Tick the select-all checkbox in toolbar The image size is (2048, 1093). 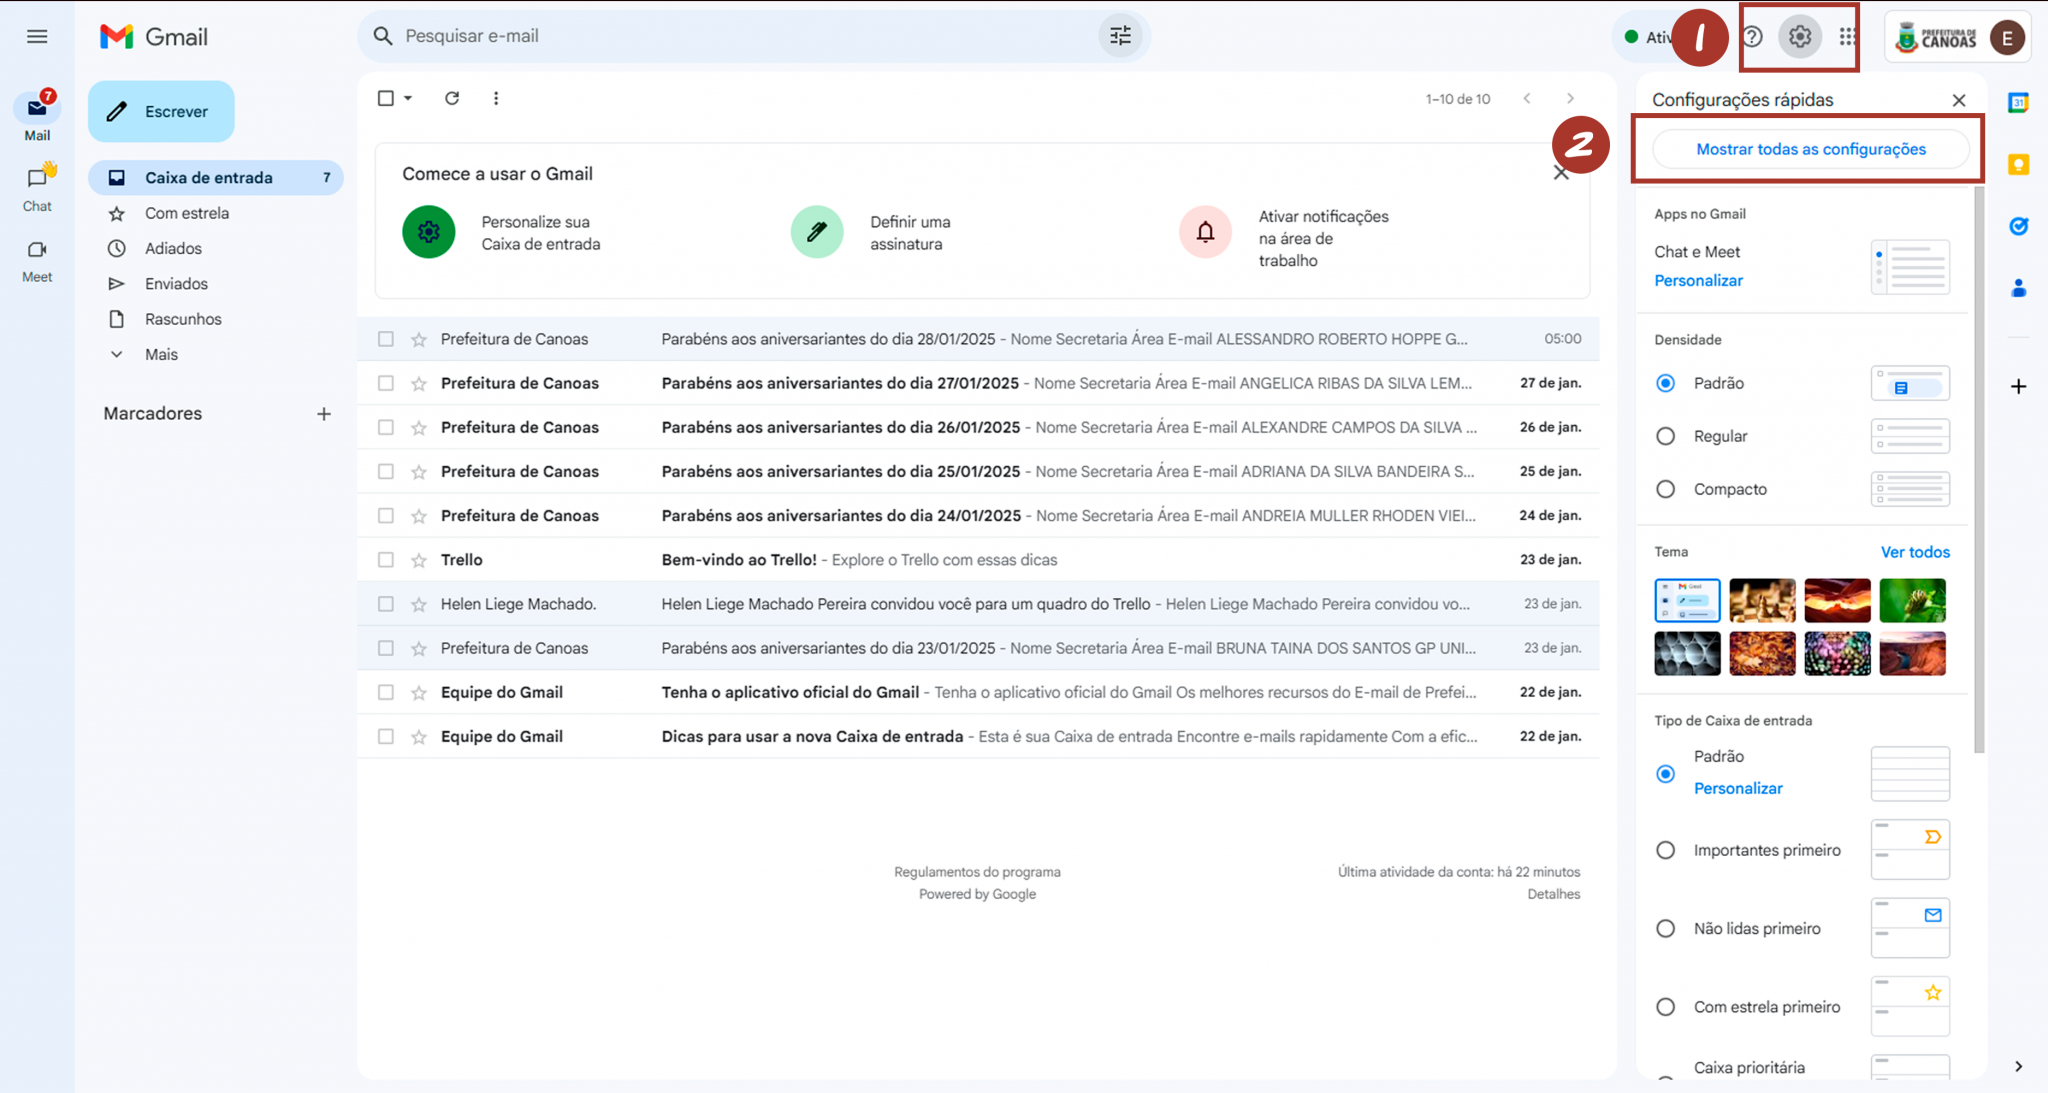click(386, 98)
